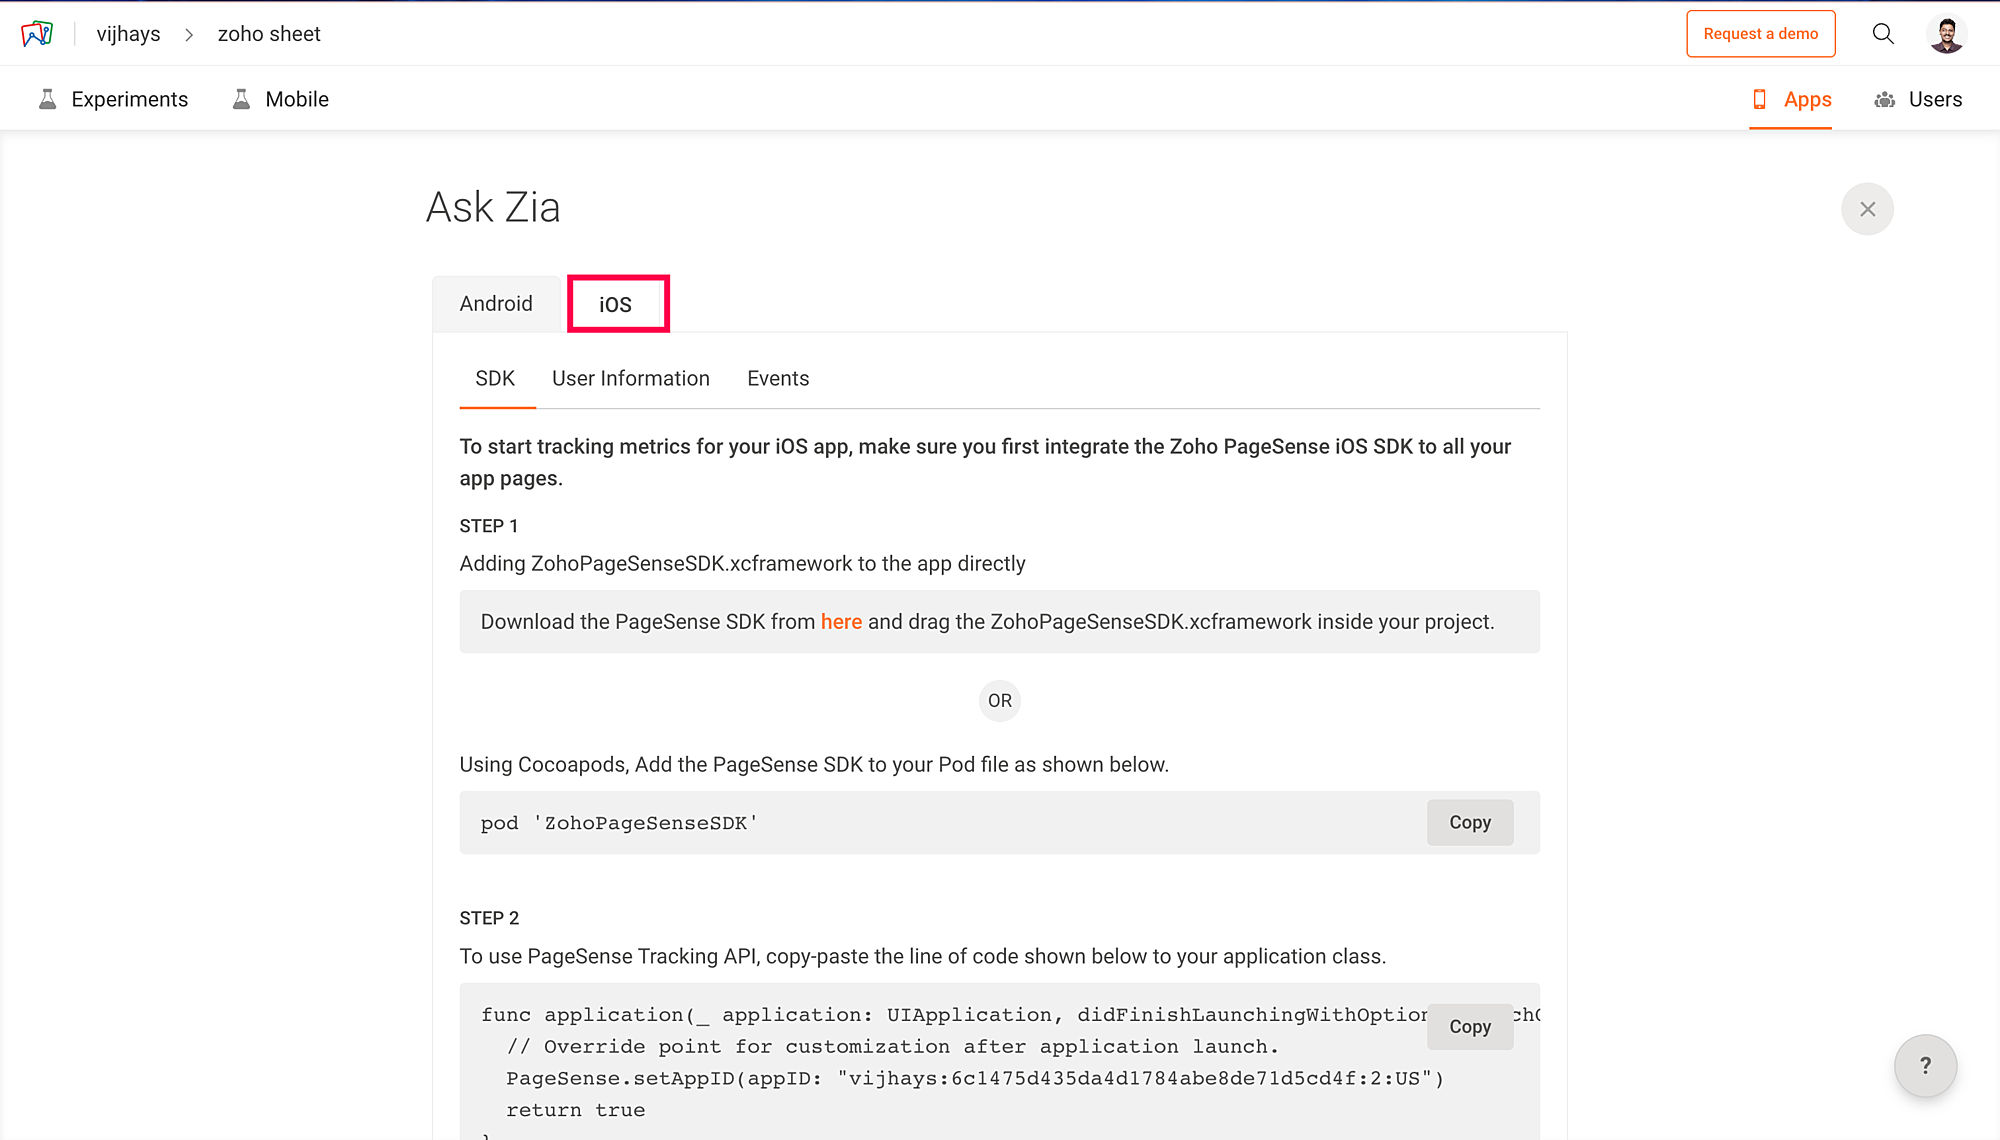
Task: Copy the pod ZohoPageSenseSDK line
Action: pos(1469,822)
